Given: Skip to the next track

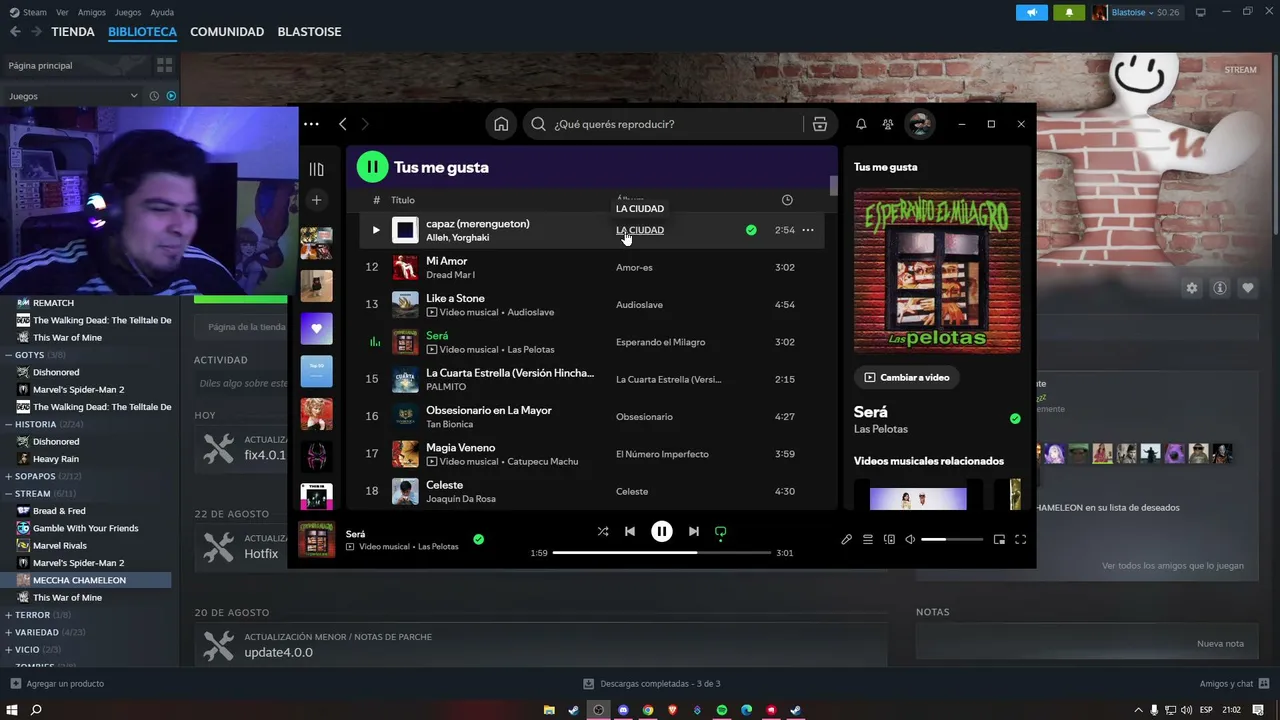Looking at the screenshot, I should pos(693,531).
